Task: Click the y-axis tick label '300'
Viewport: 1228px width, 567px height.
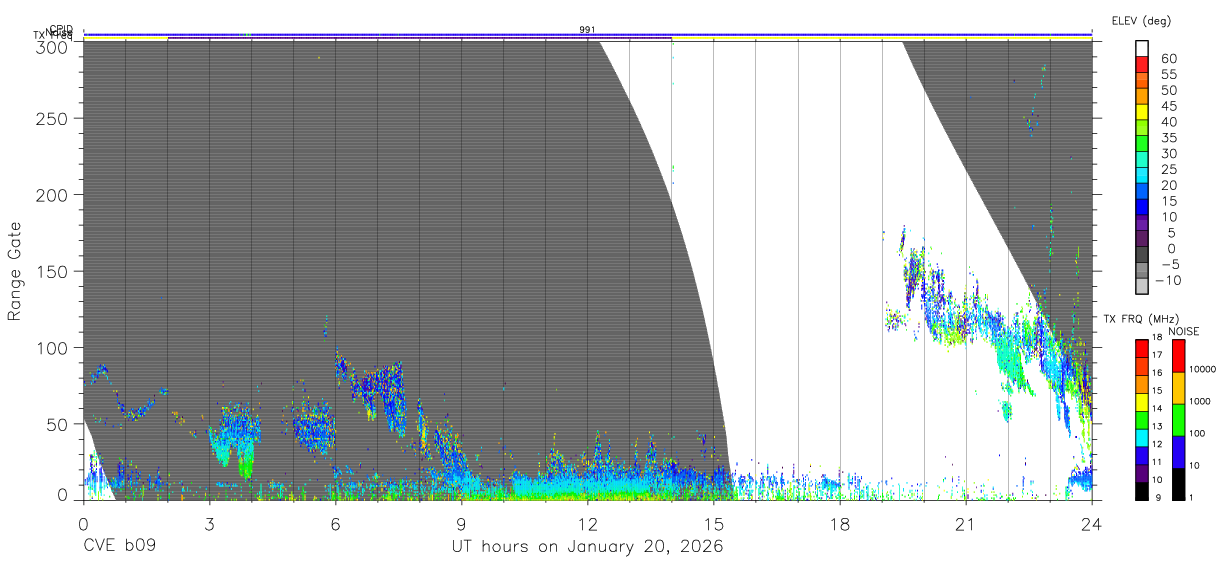Action: pos(53,47)
